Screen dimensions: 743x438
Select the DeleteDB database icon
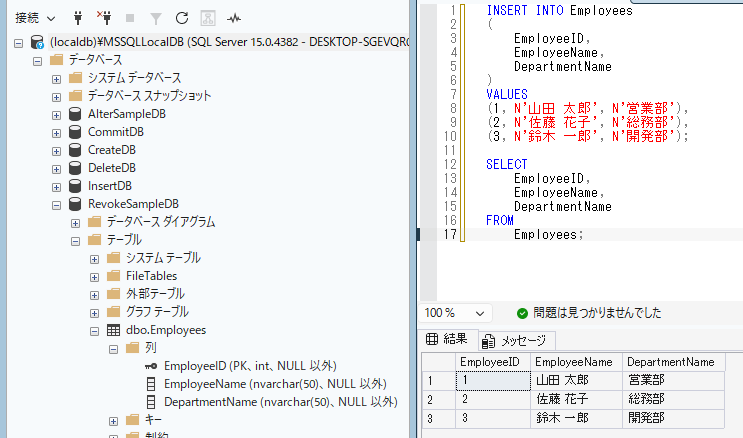point(75,168)
